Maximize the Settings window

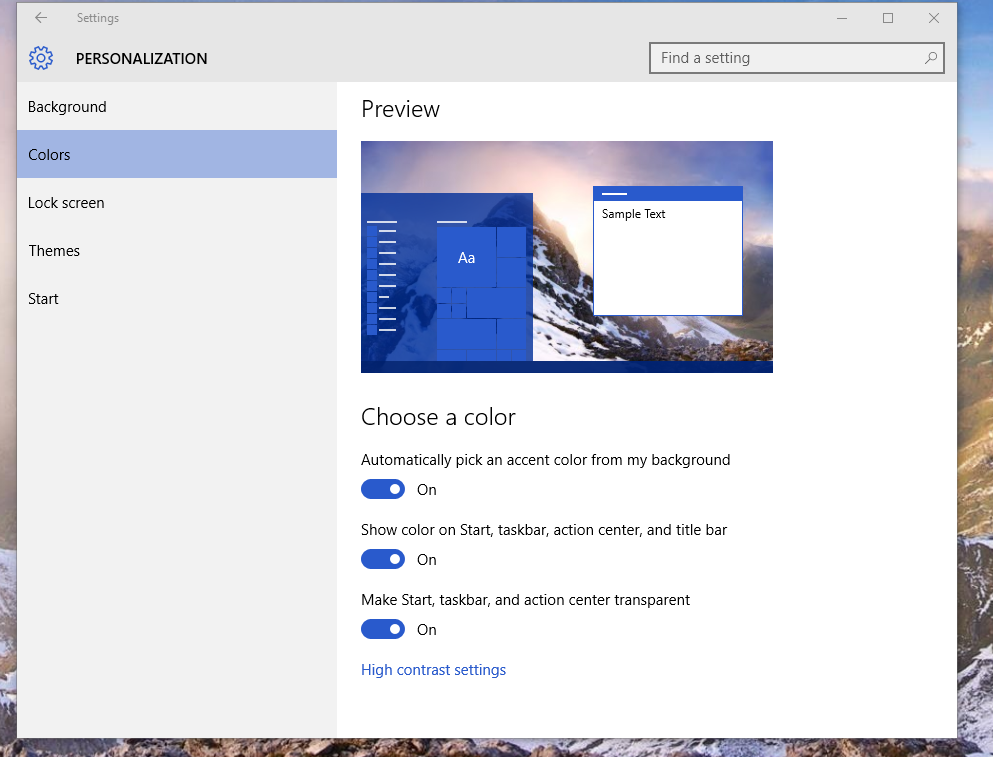click(888, 18)
